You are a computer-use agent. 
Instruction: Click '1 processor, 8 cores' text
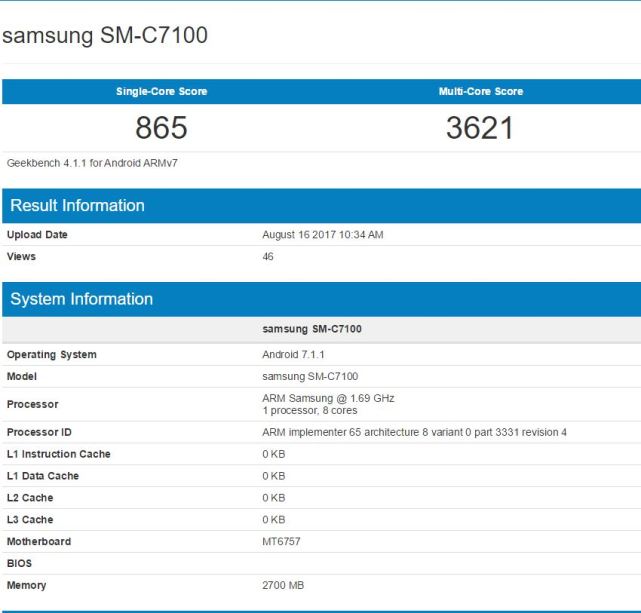[x=310, y=410]
